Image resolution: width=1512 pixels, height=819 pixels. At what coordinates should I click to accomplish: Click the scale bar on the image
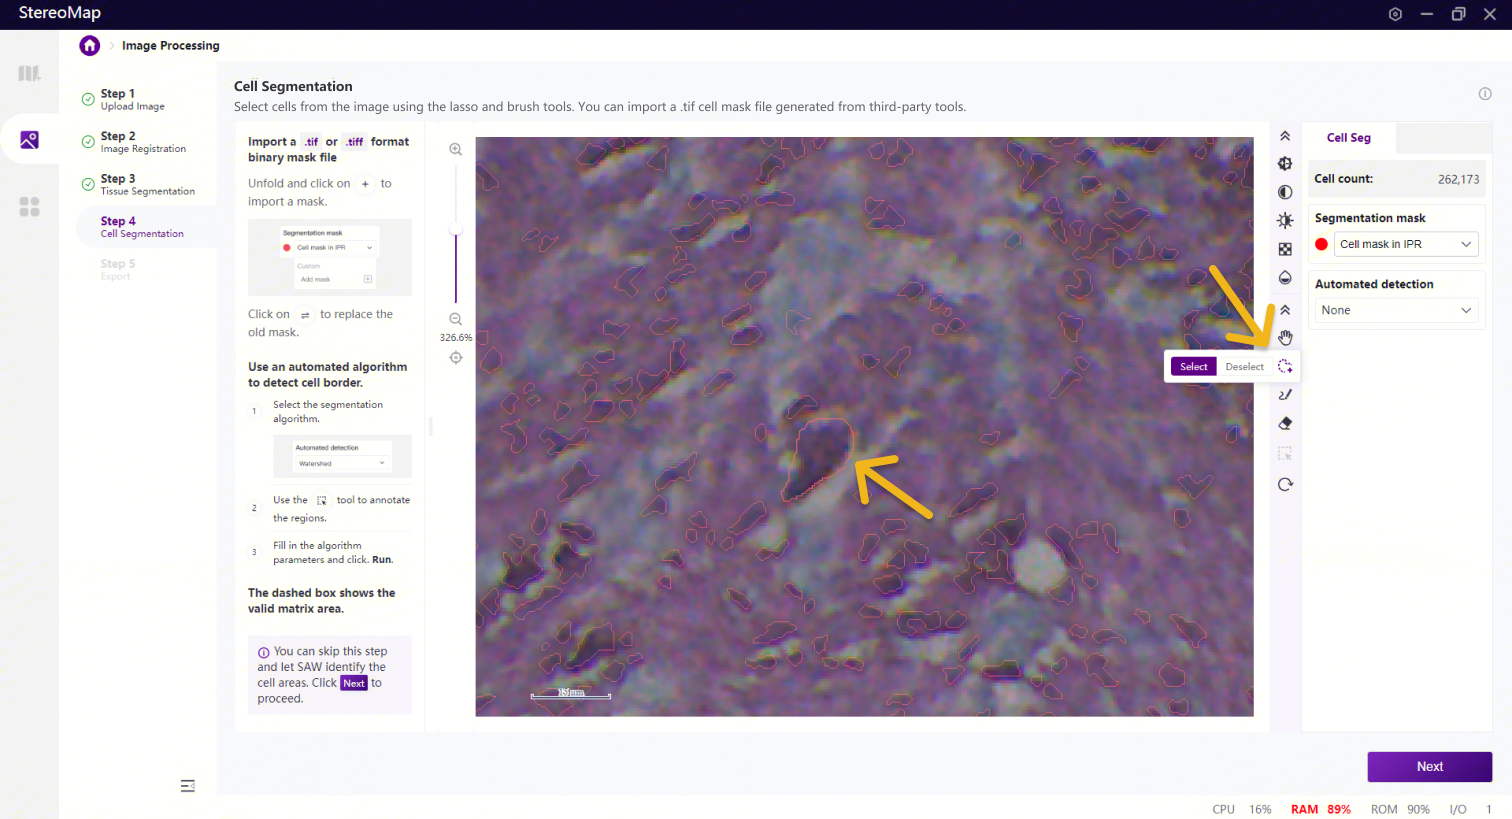[x=570, y=693]
